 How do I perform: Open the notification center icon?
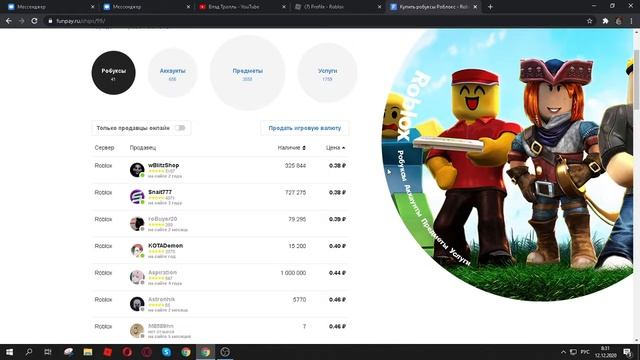627,352
